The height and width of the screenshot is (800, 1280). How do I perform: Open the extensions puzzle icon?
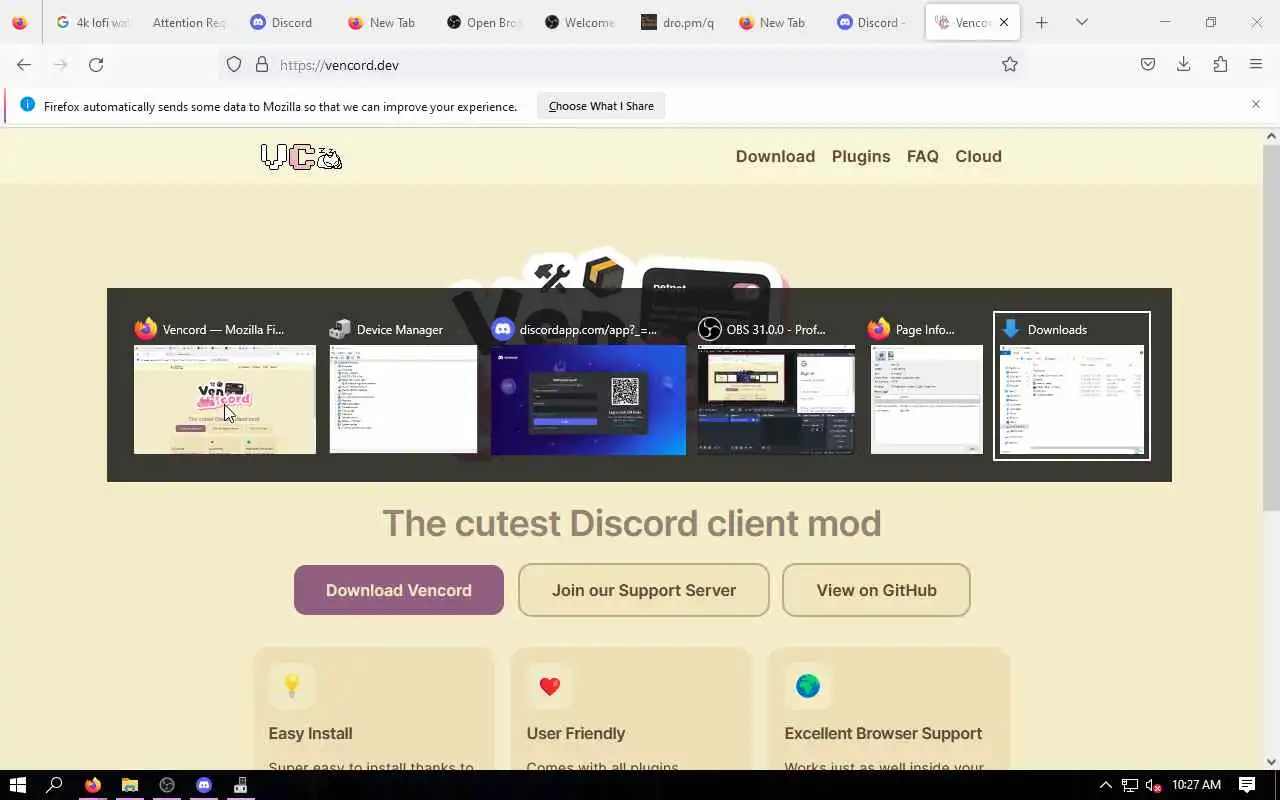[x=1220, y=65]
